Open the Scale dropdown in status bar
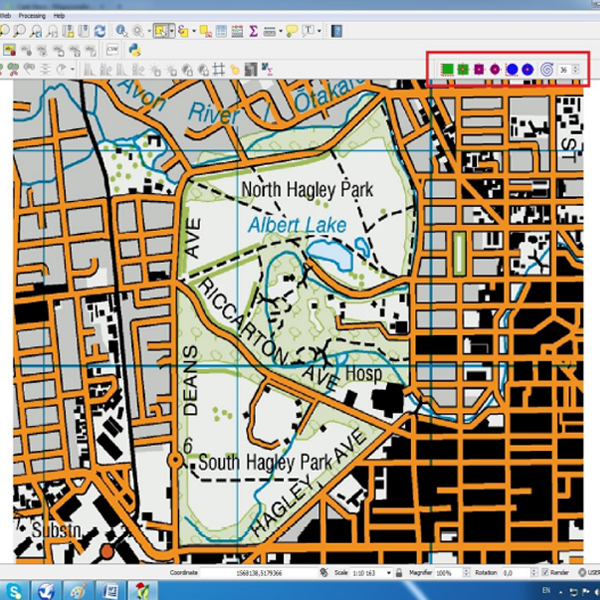 [x=389, y=573]
